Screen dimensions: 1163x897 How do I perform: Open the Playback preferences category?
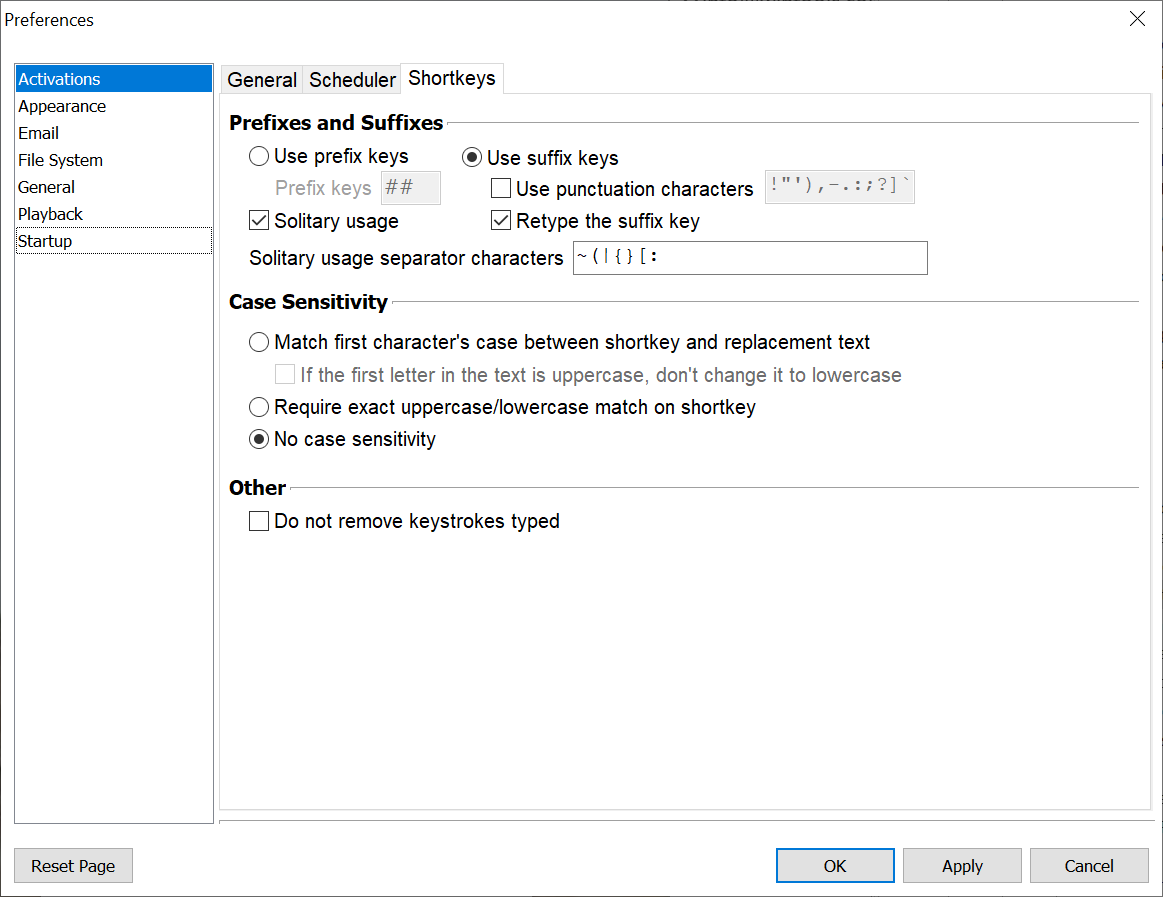50,214
